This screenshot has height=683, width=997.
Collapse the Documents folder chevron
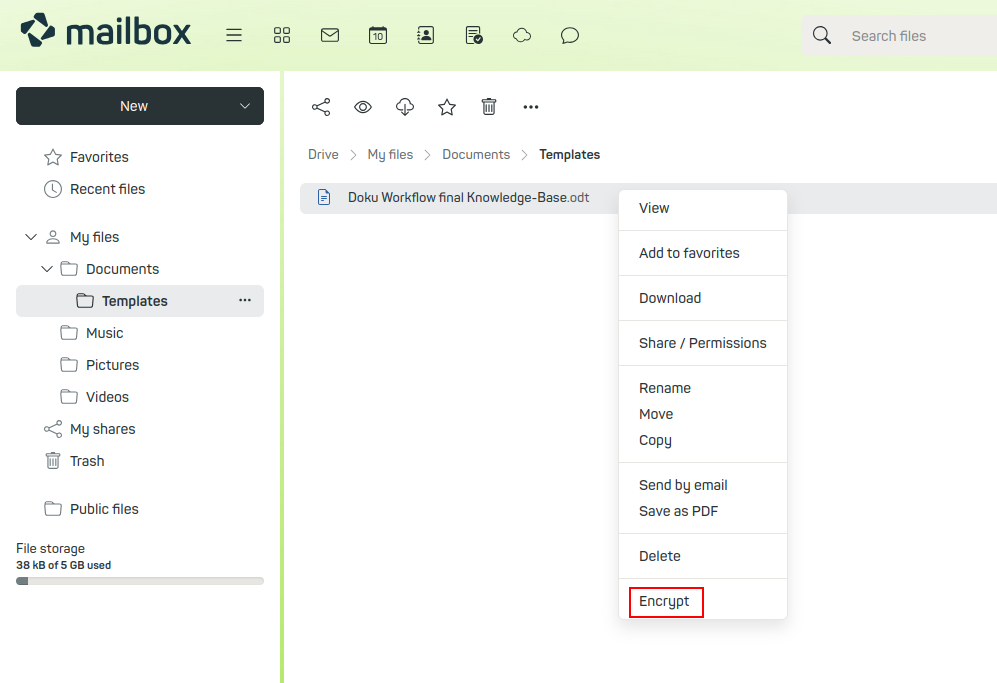46,269
